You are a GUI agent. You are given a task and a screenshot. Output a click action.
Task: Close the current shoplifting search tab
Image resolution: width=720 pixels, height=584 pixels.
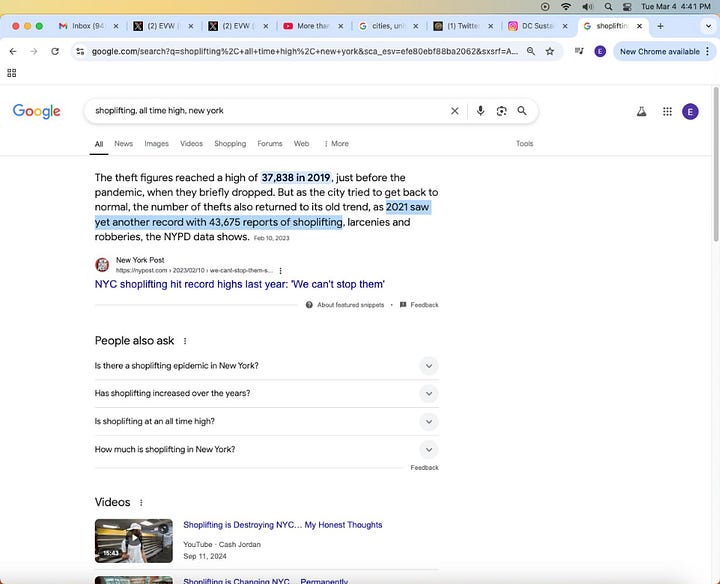point(639,26)
